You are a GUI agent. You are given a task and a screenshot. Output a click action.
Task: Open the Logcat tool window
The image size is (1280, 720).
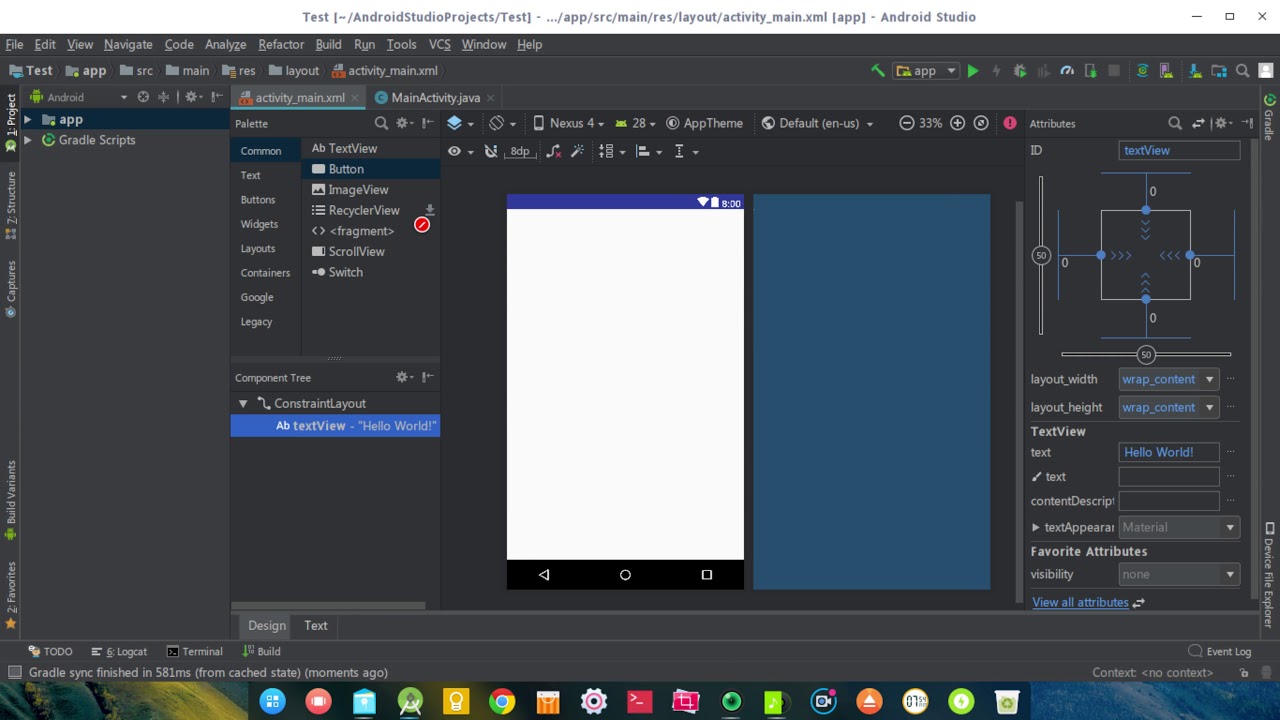pos(119,651)
